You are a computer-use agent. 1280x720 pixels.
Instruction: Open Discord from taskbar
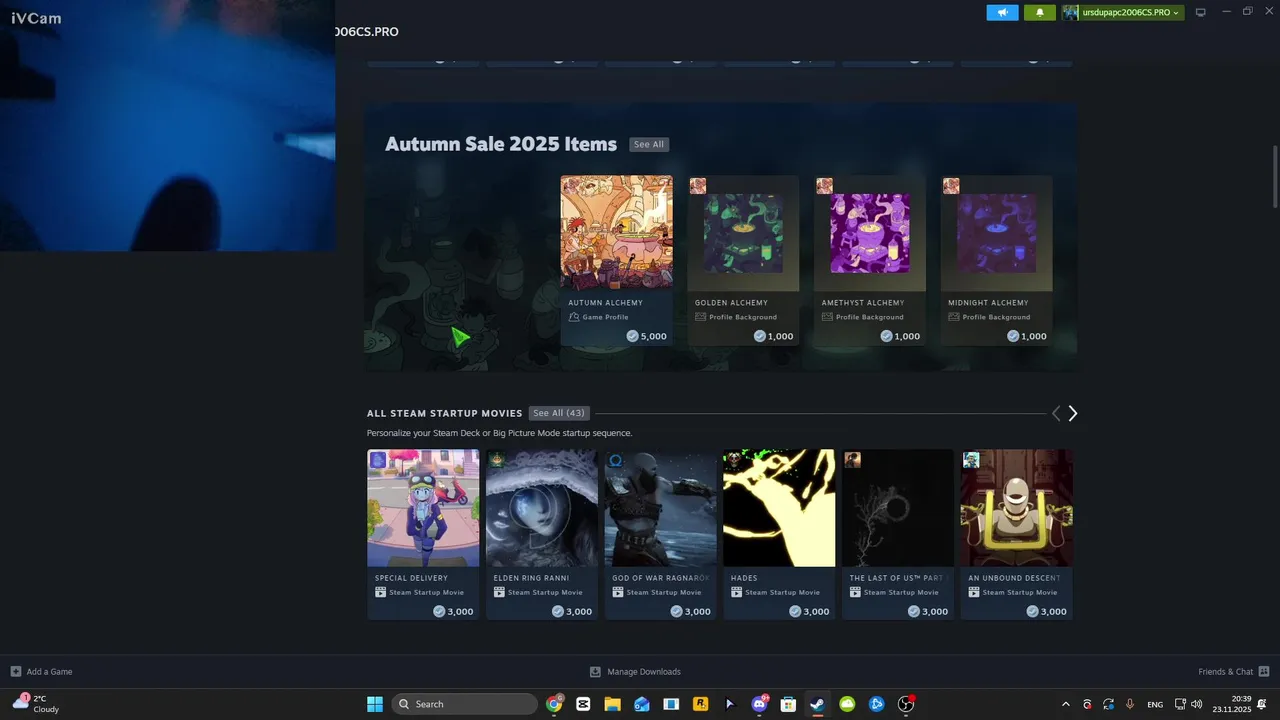759,704
